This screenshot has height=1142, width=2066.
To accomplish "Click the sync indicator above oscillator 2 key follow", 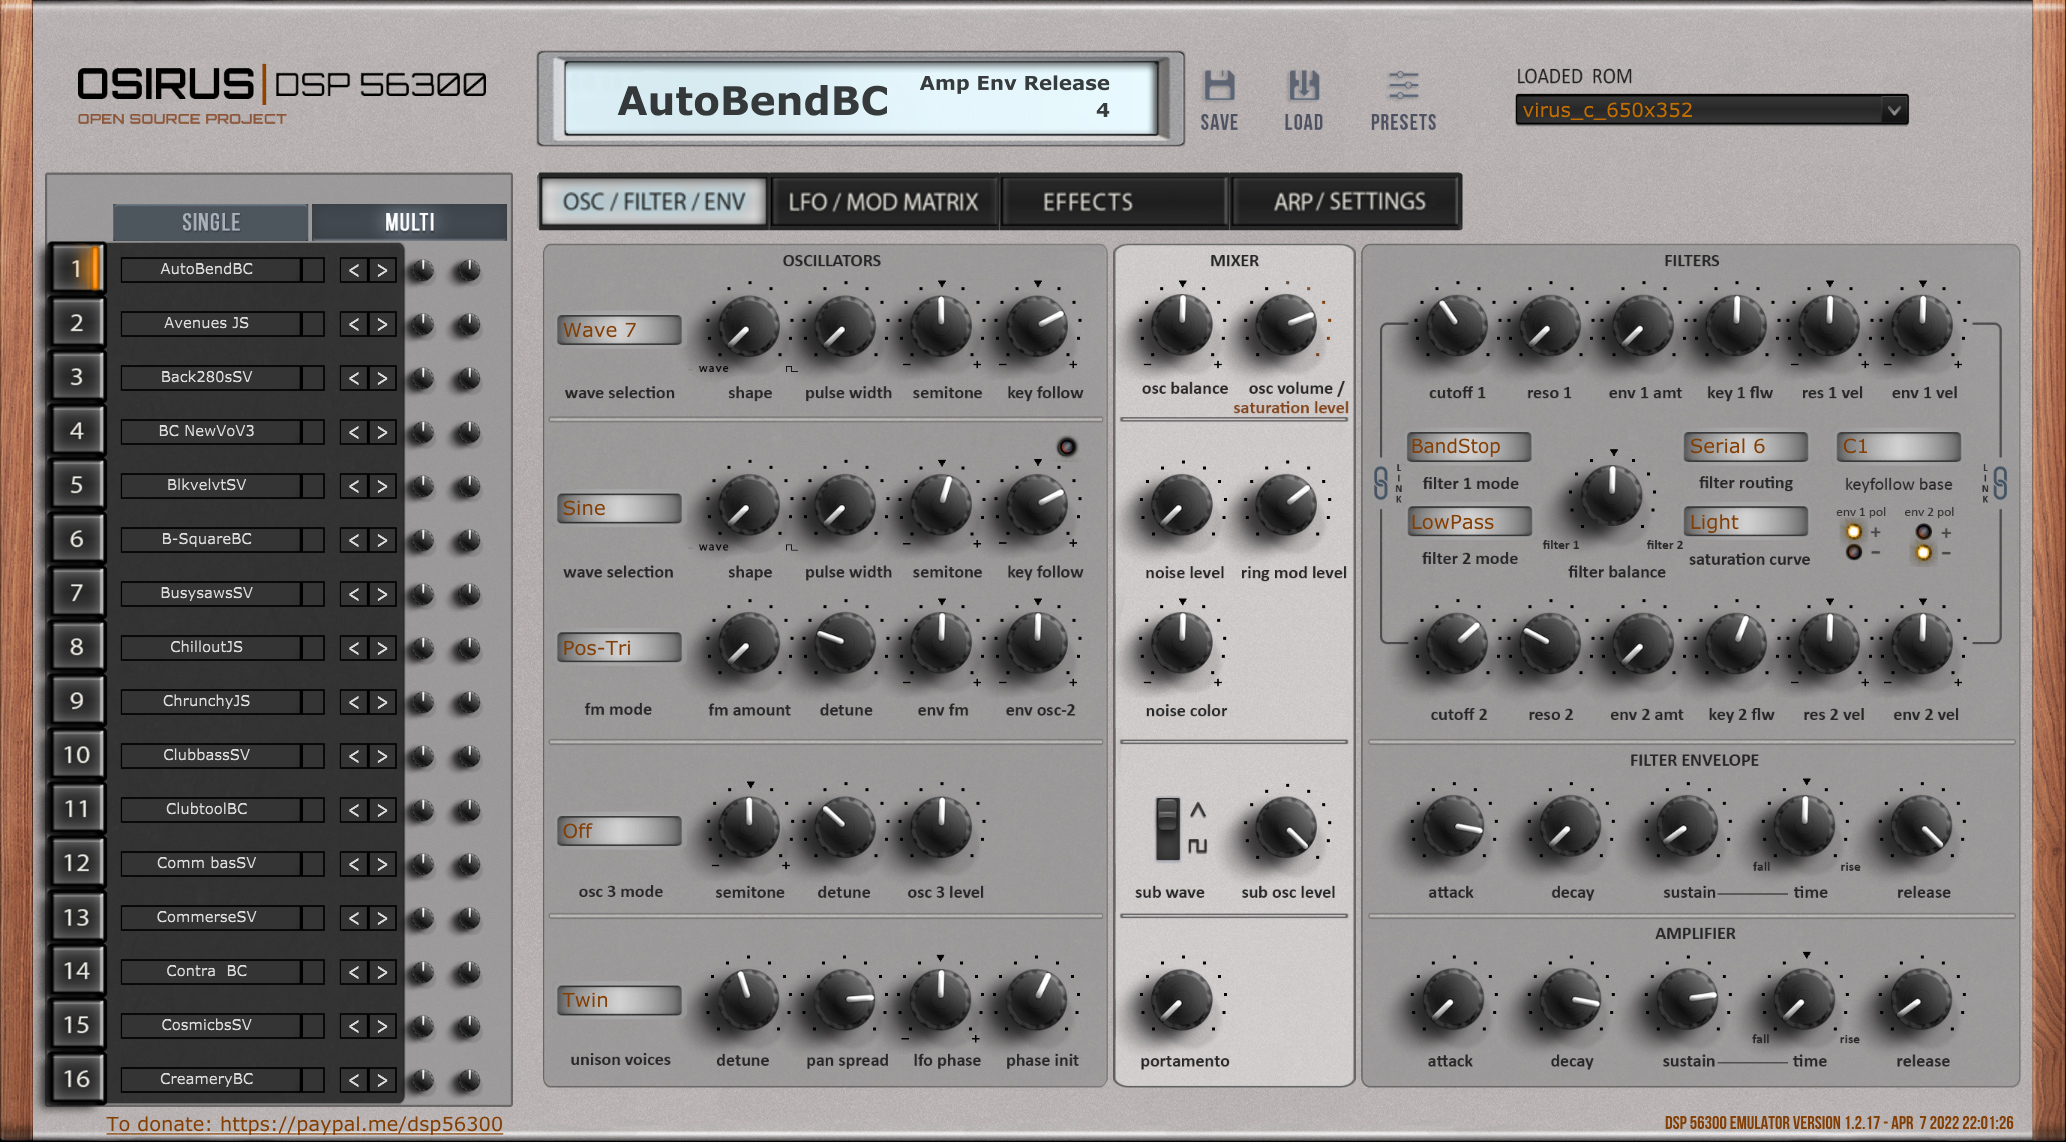I will 1067,447.
